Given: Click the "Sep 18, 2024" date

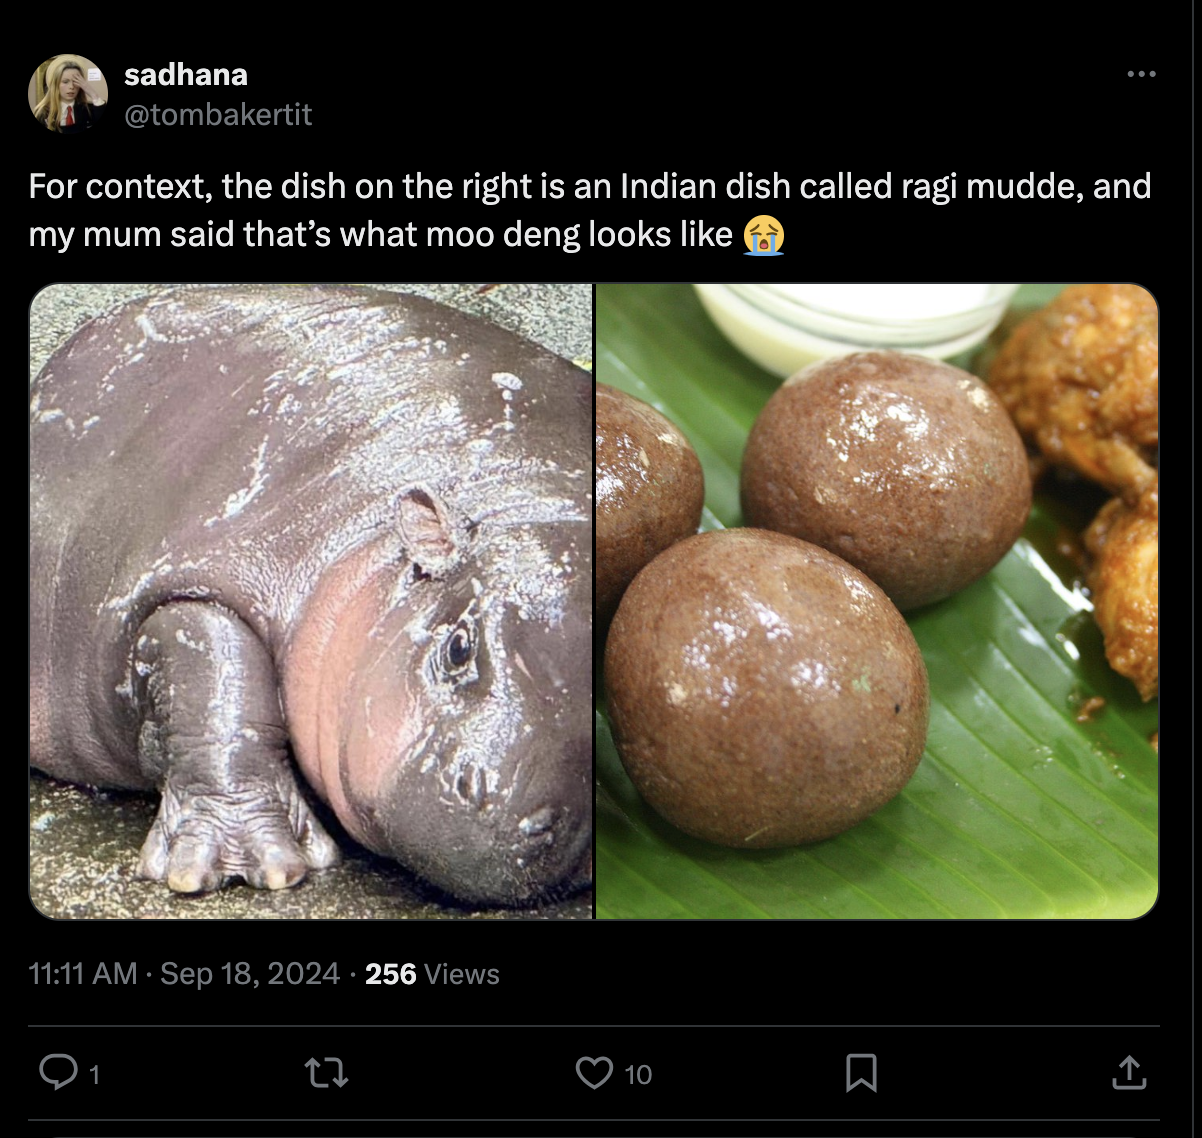Looking at the screenshot, I should point(250,974).
